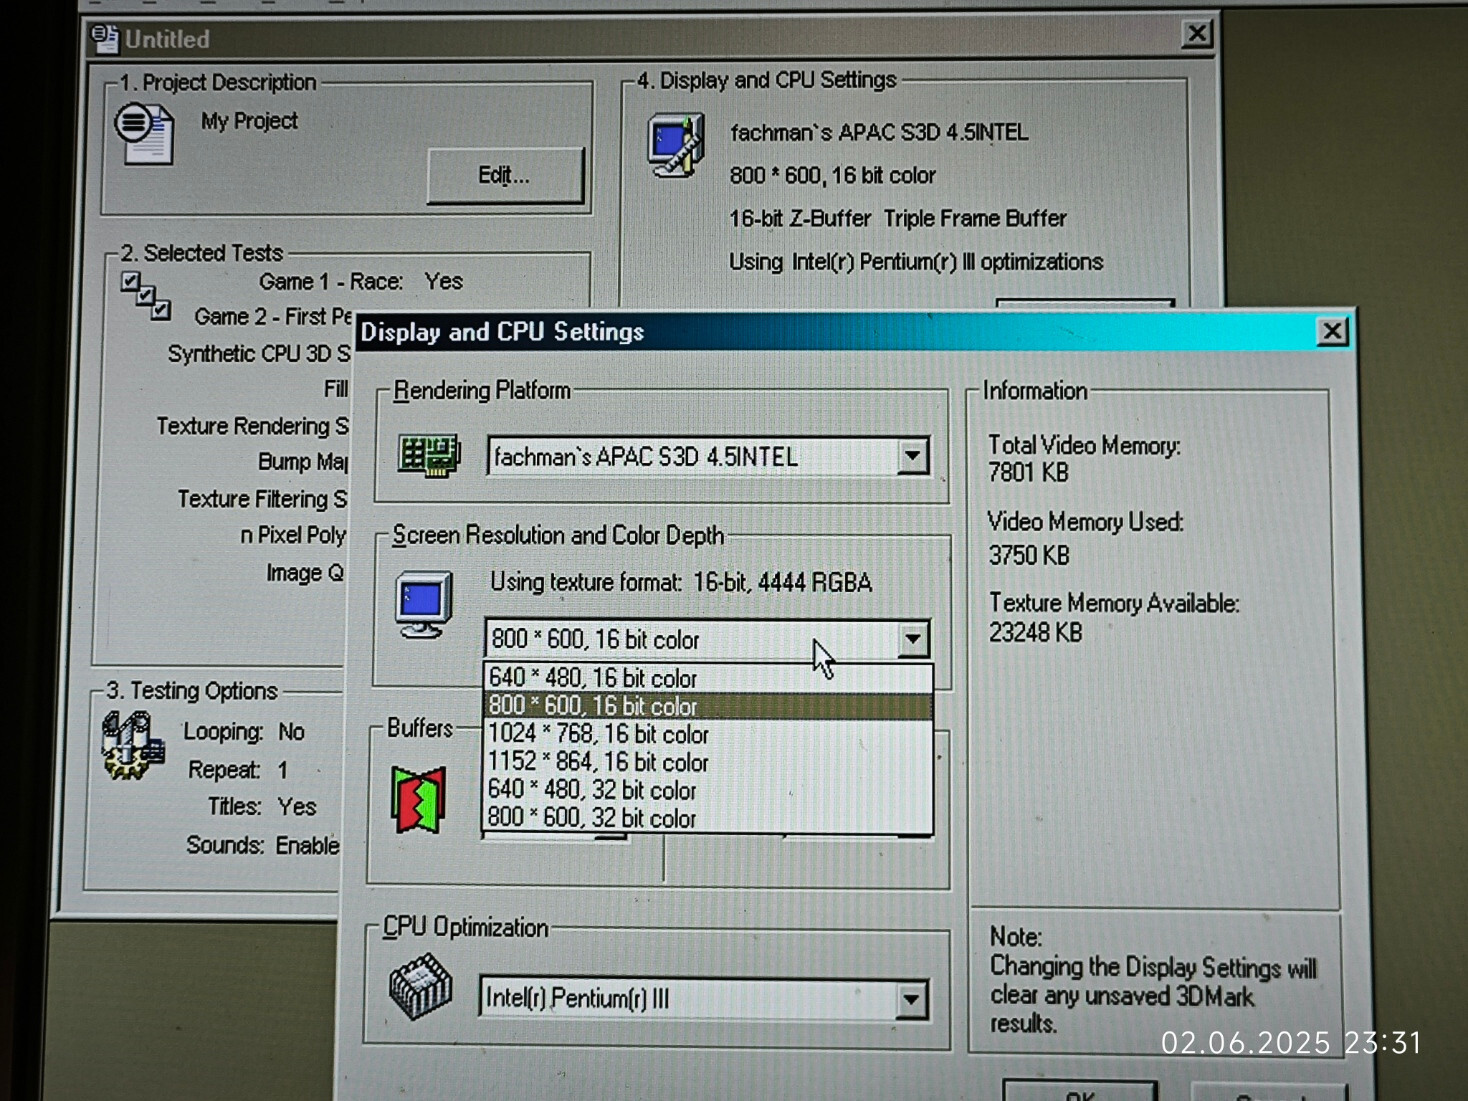Viewport: 1468px width, 1101px height.
Task: Click '16-bit Z-Buffer Triple Frame Buffer' text
Action: click(898, 218)
